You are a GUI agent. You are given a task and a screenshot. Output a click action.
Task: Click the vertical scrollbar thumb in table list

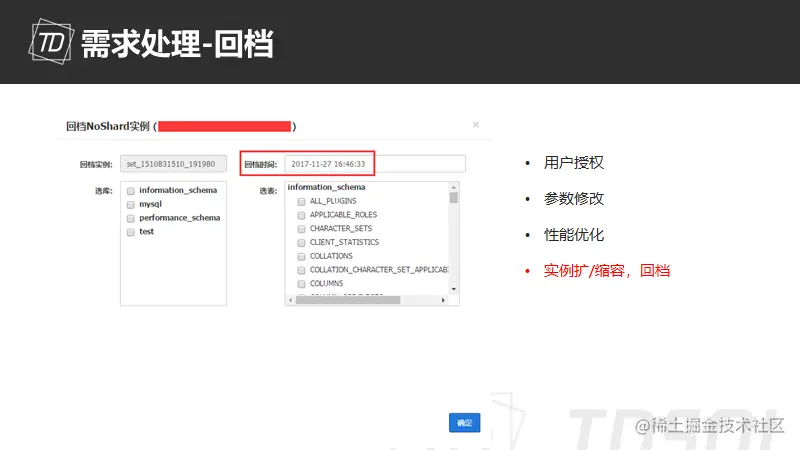(454, 197)
